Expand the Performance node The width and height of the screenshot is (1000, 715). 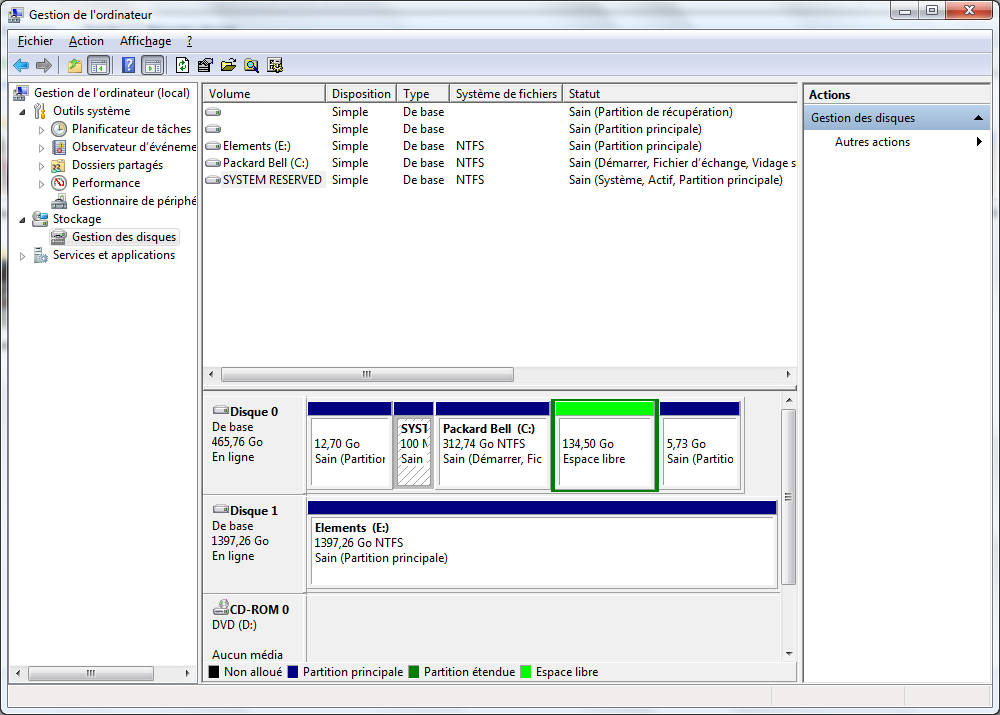(x=41, y=184)
